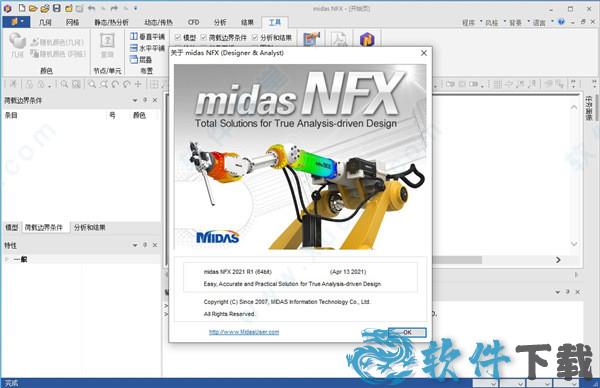Select the 模型 tab in left panel
The height and width of the screenshot is (388, 600).
point(12,227)
